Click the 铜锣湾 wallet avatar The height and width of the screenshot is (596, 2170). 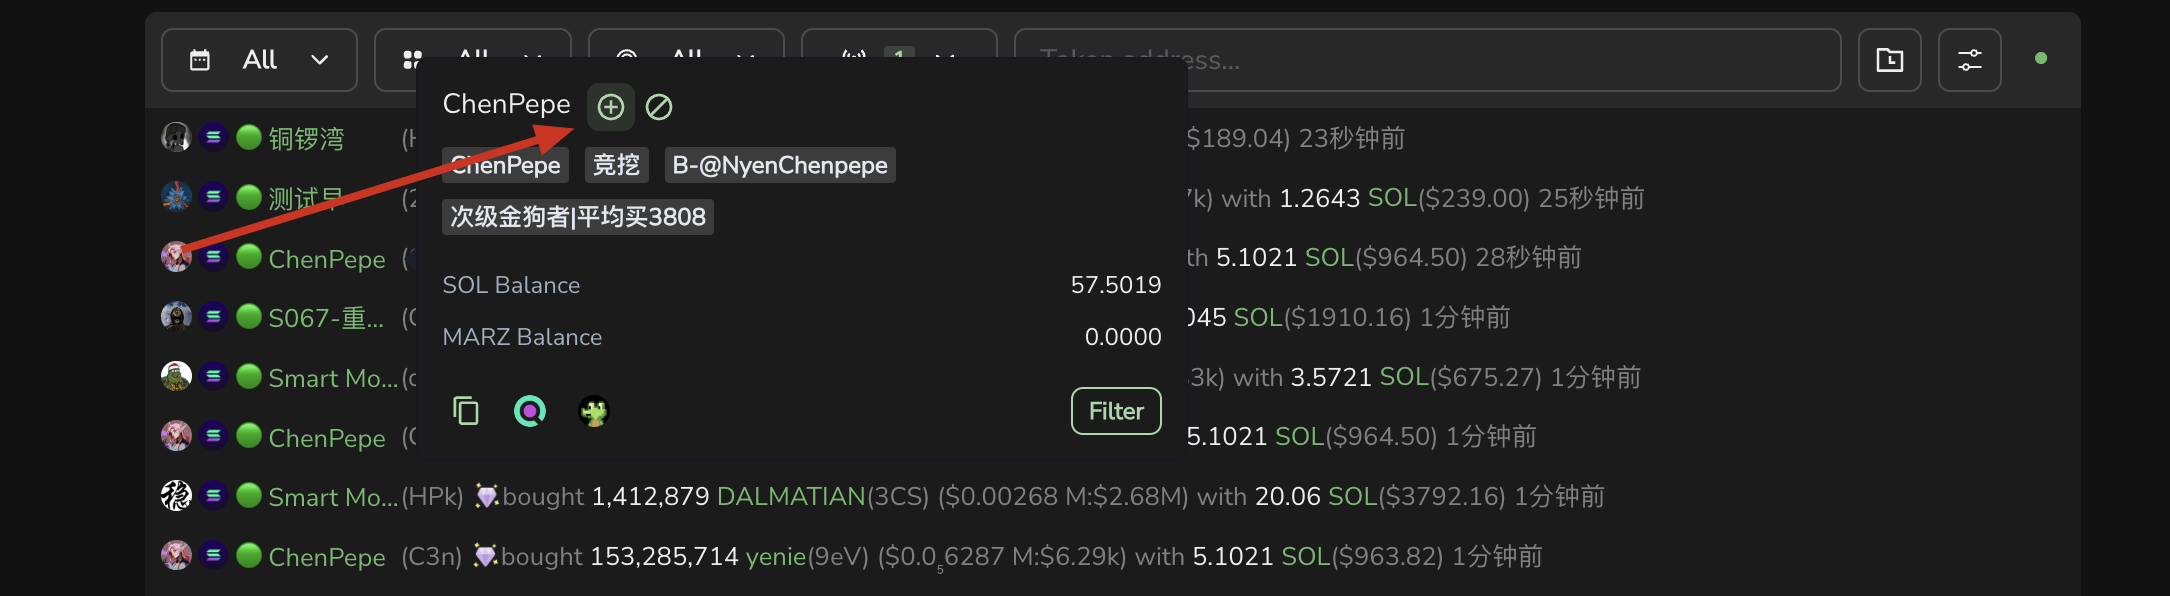(x=176, y=137)
